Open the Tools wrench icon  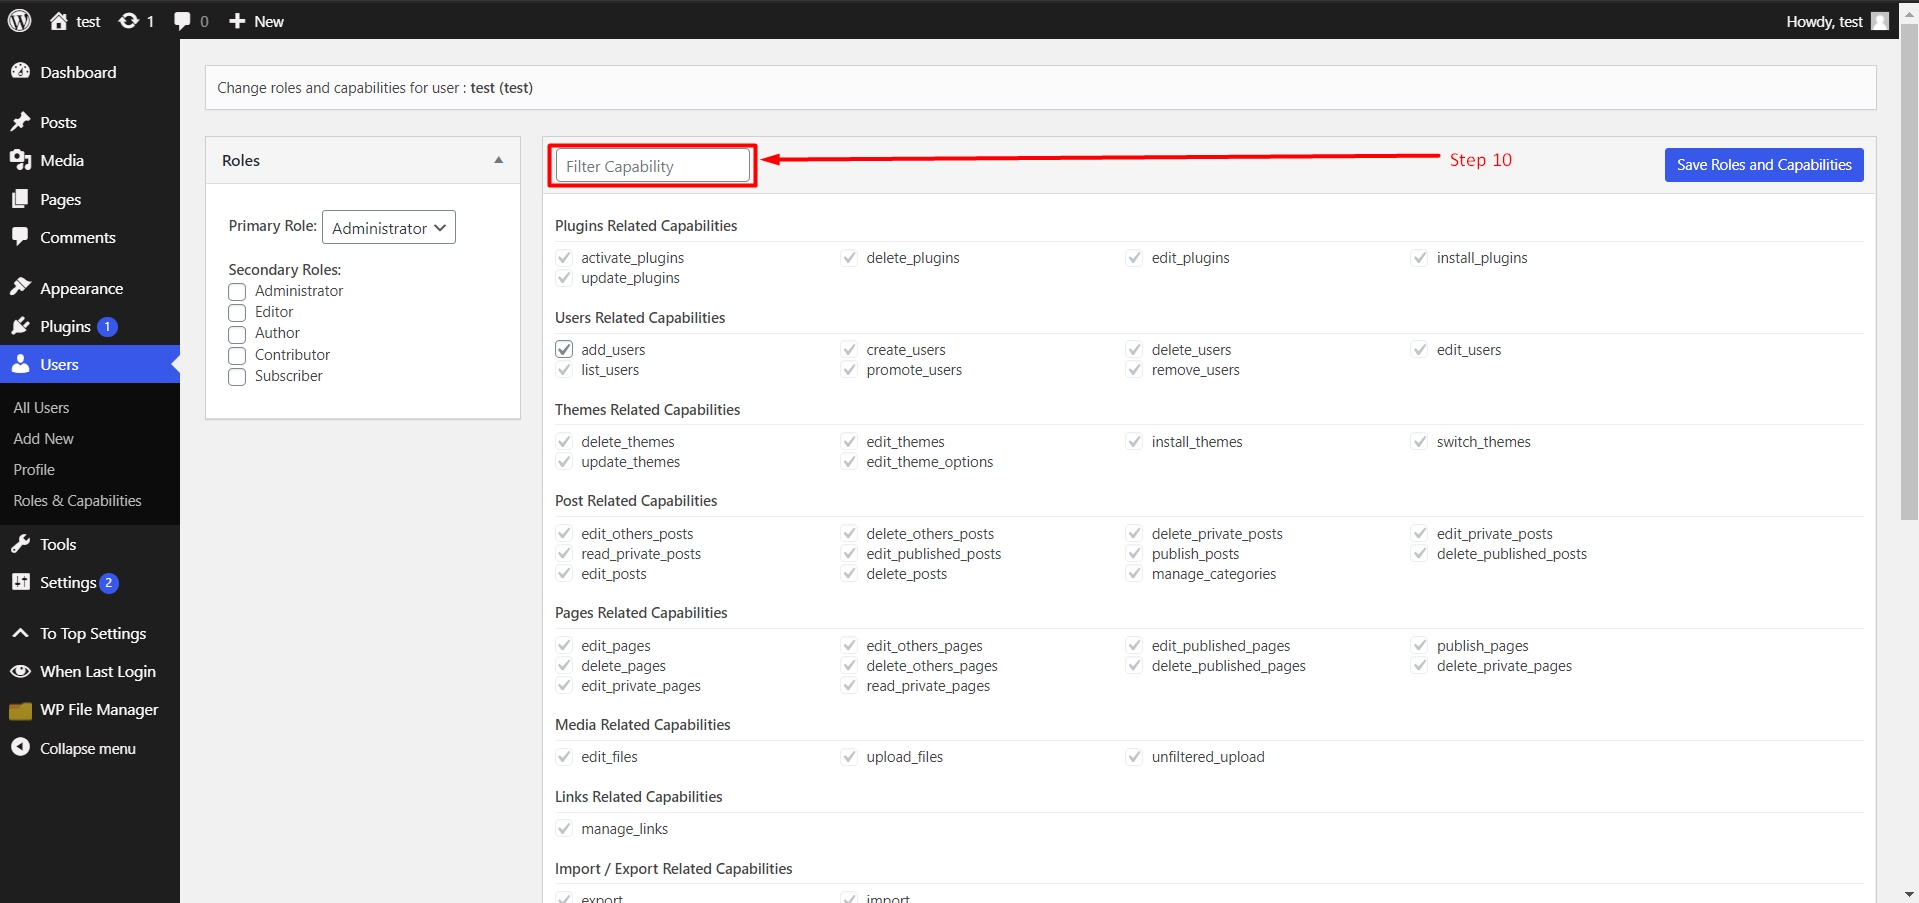20,544
